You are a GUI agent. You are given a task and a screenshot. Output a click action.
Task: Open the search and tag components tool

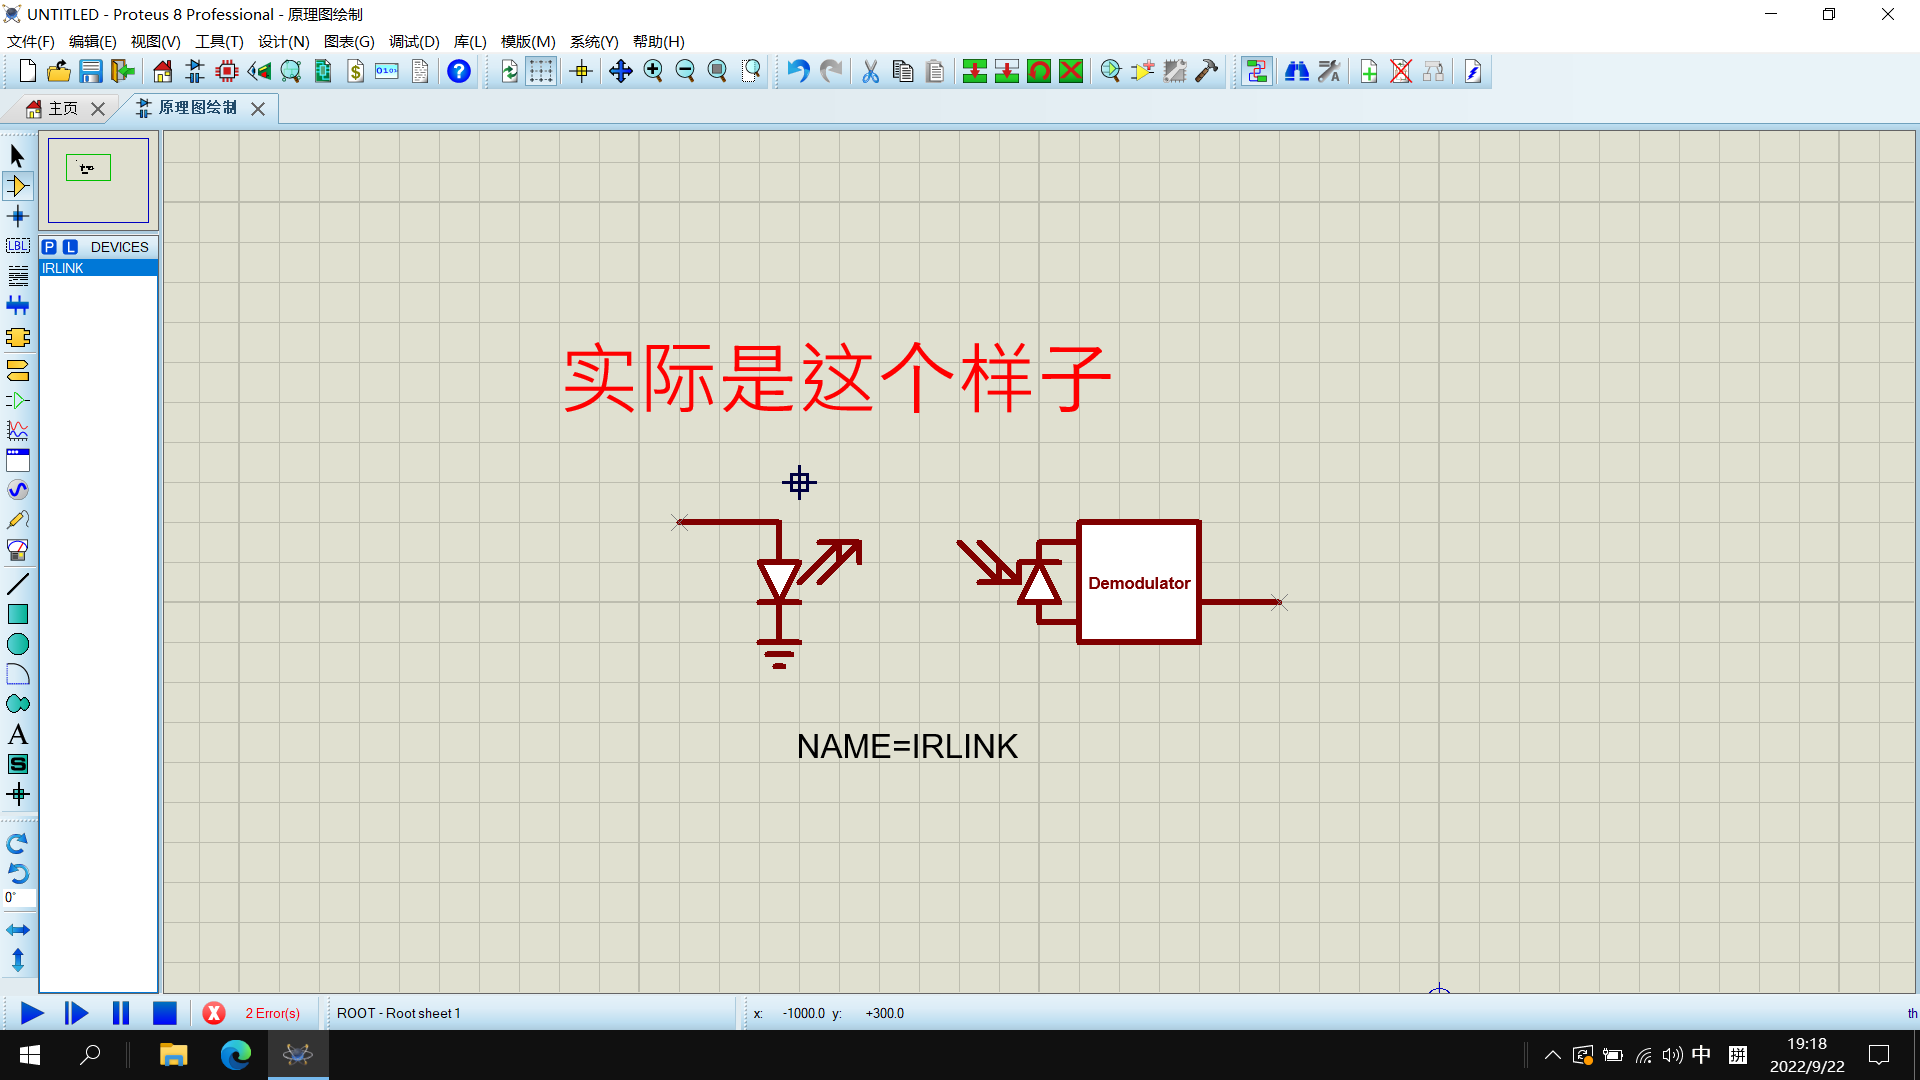point(1297,71)
